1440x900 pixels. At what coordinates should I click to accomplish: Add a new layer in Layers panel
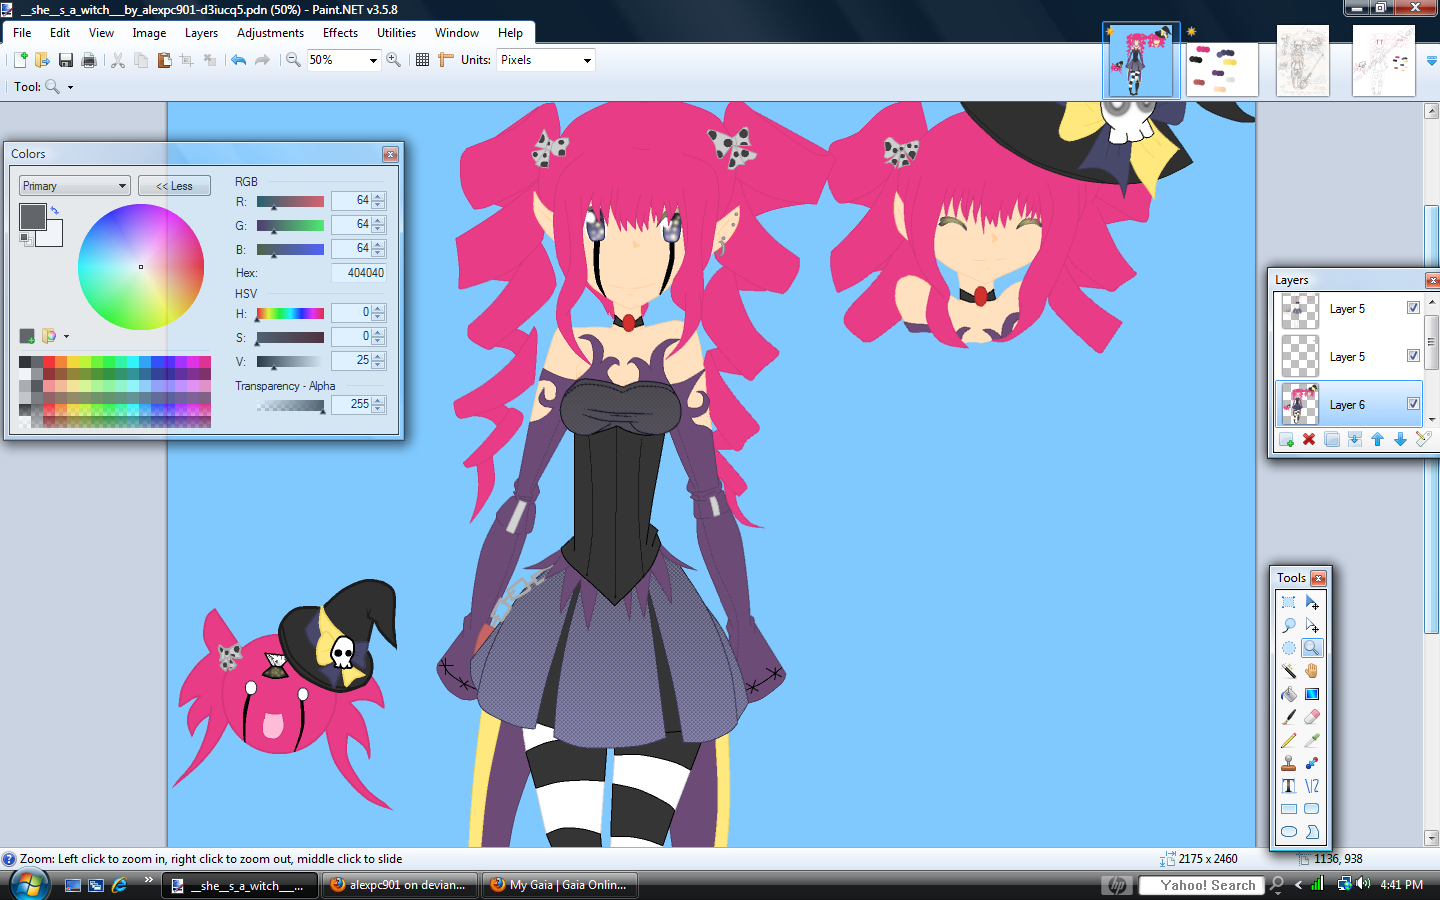coord(1286,439)
